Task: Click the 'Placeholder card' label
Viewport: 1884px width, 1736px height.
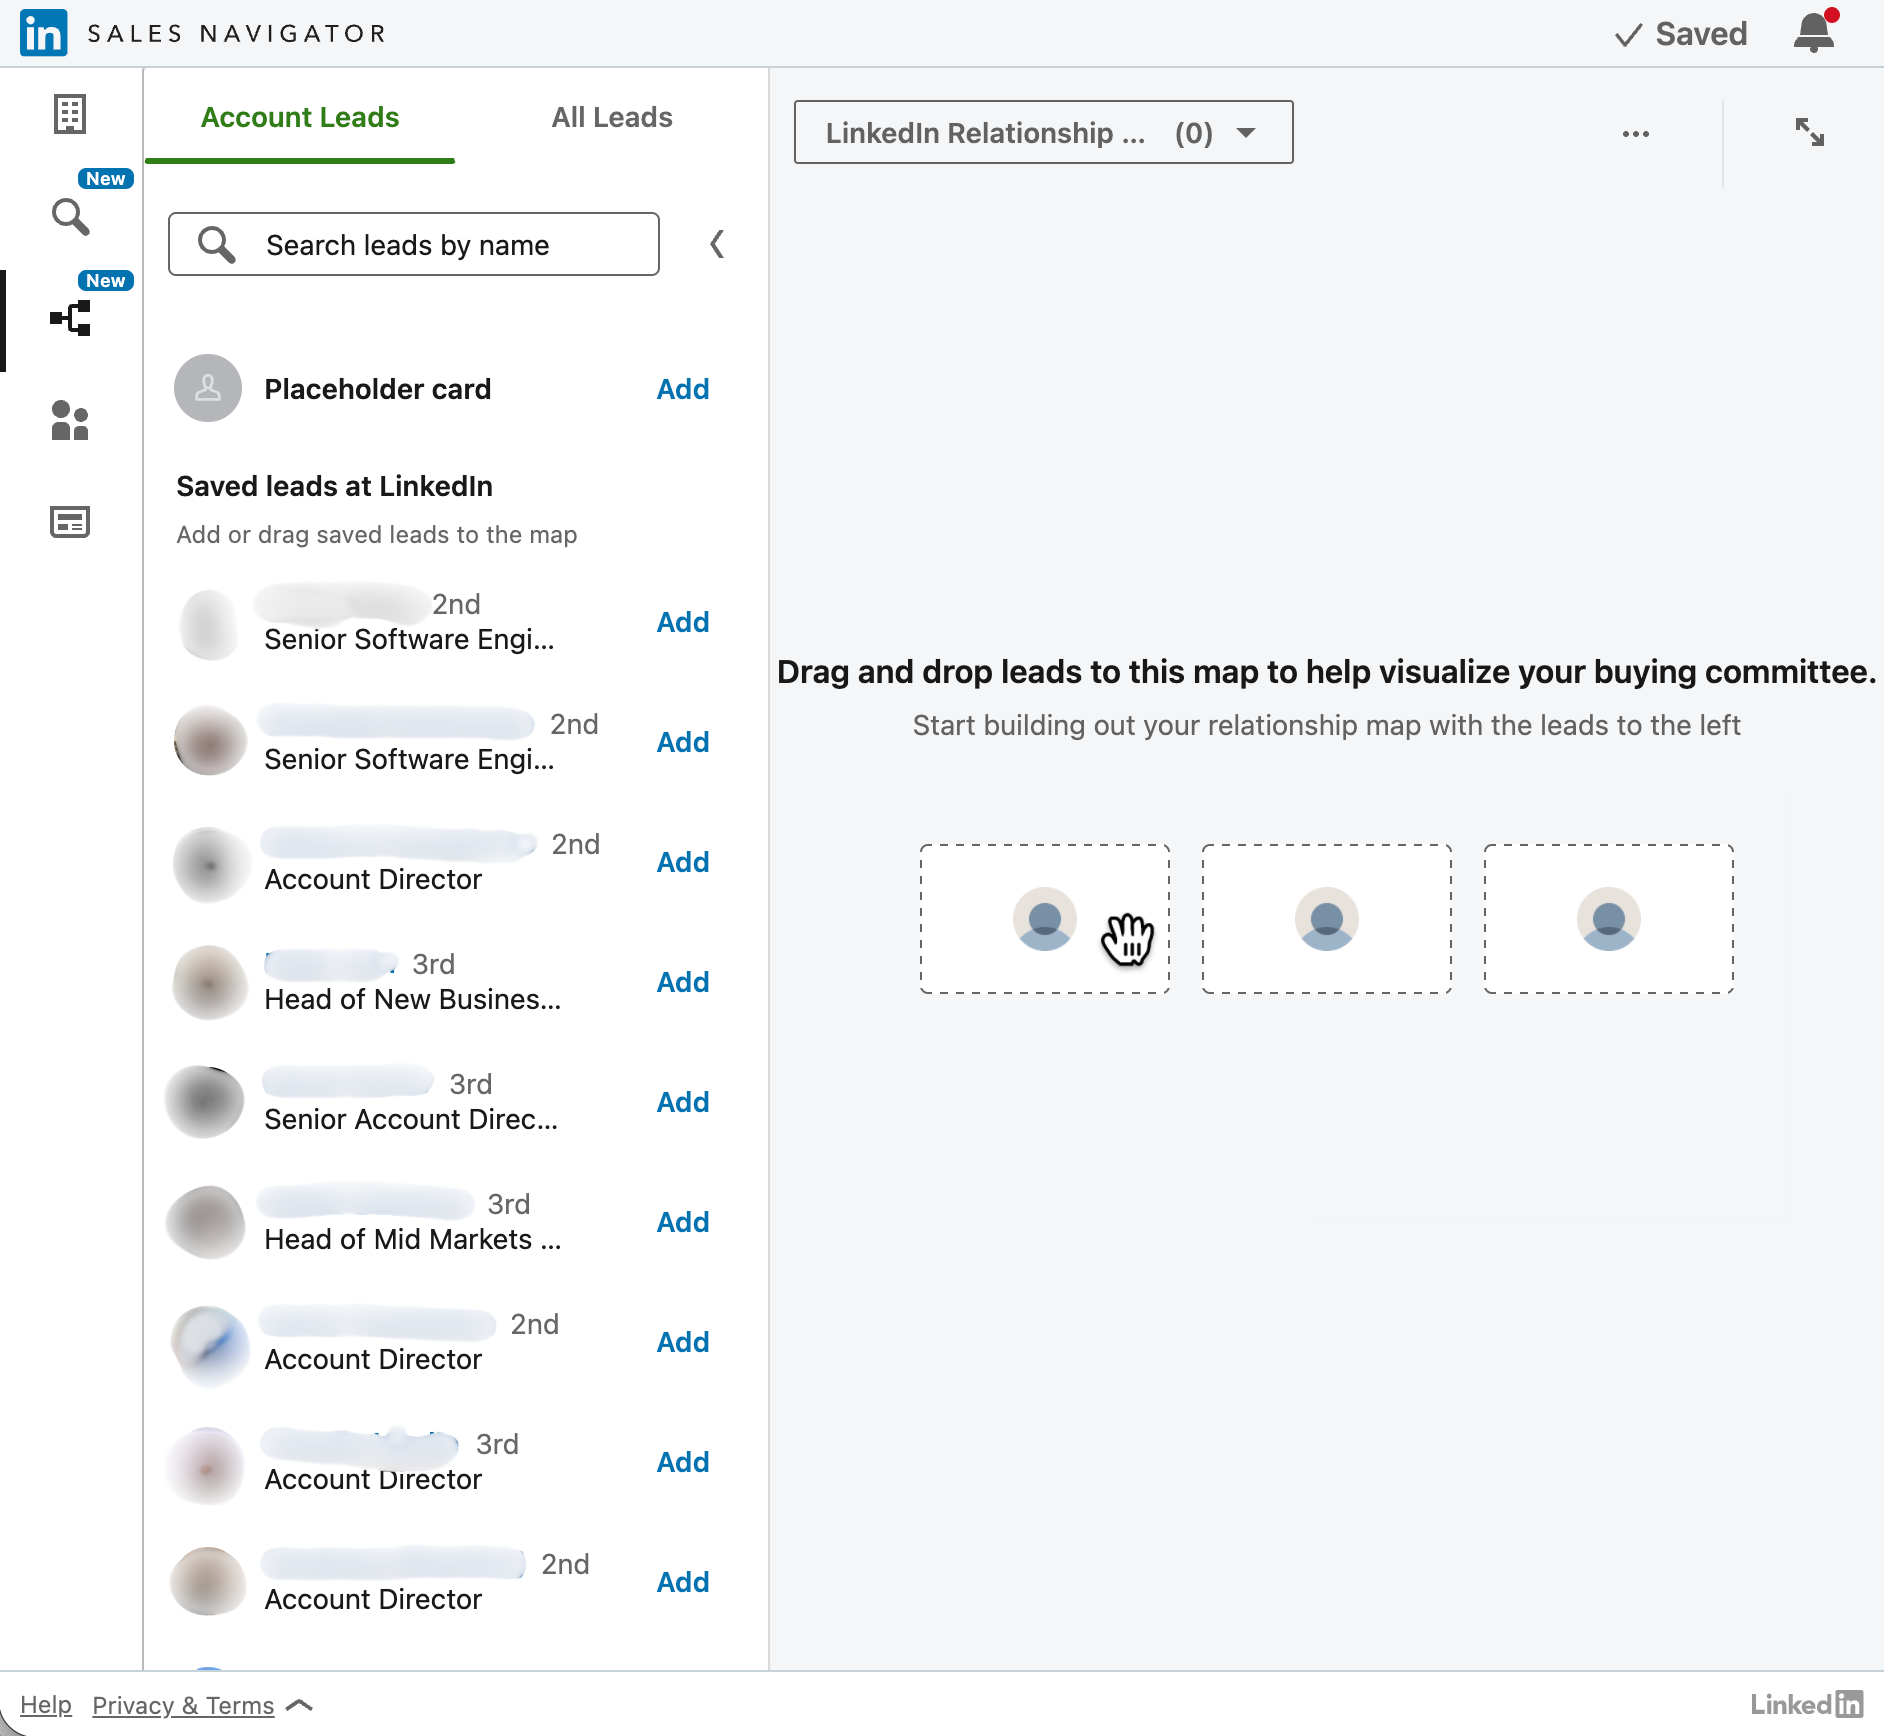Action: (x=378, y=389)
